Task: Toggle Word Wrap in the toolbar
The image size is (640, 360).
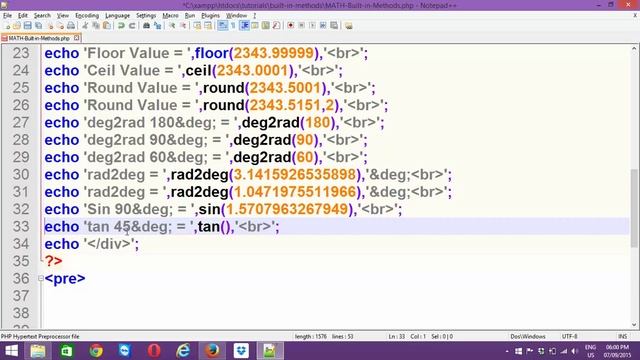Action: pyautogui.click(x=222, y=26)
